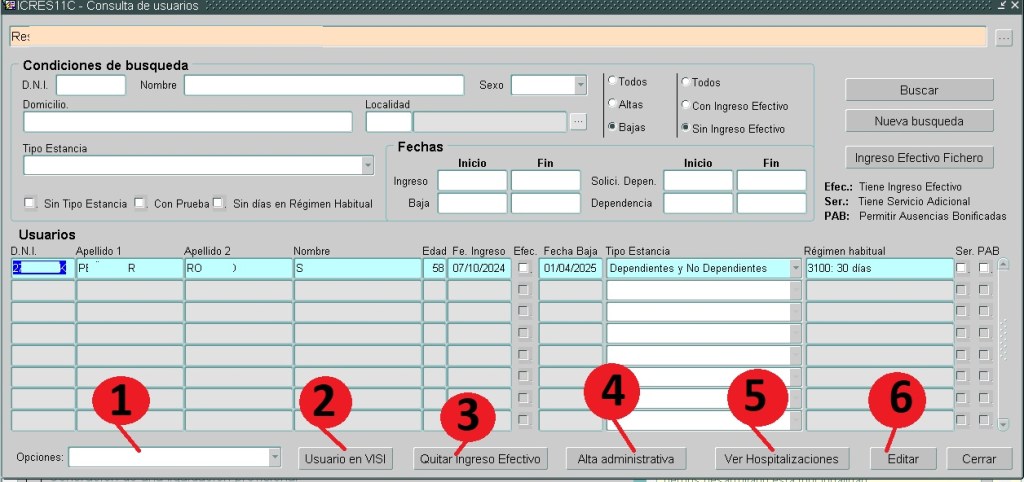The height and width of the screenshot is (482, 1024).
Task: Expand Tipo Estancia dropdown in first user row
Action: pos(795,268)
